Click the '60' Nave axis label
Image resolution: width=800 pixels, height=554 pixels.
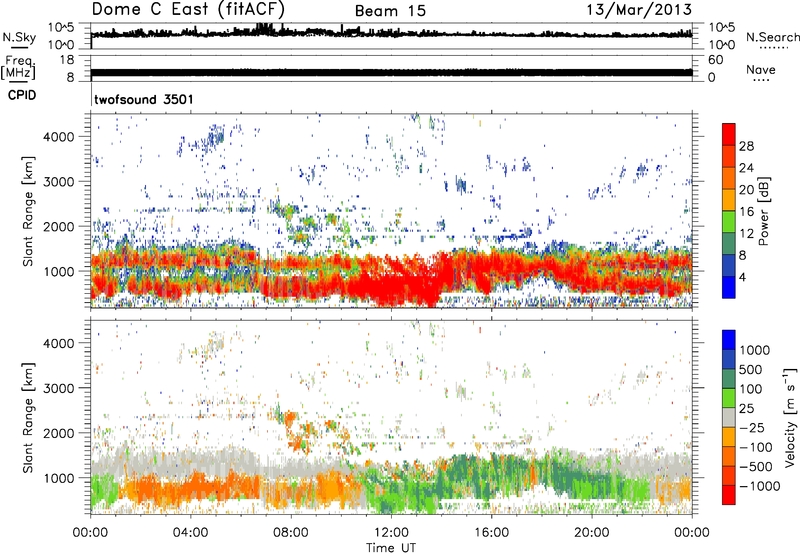[715, 60]
